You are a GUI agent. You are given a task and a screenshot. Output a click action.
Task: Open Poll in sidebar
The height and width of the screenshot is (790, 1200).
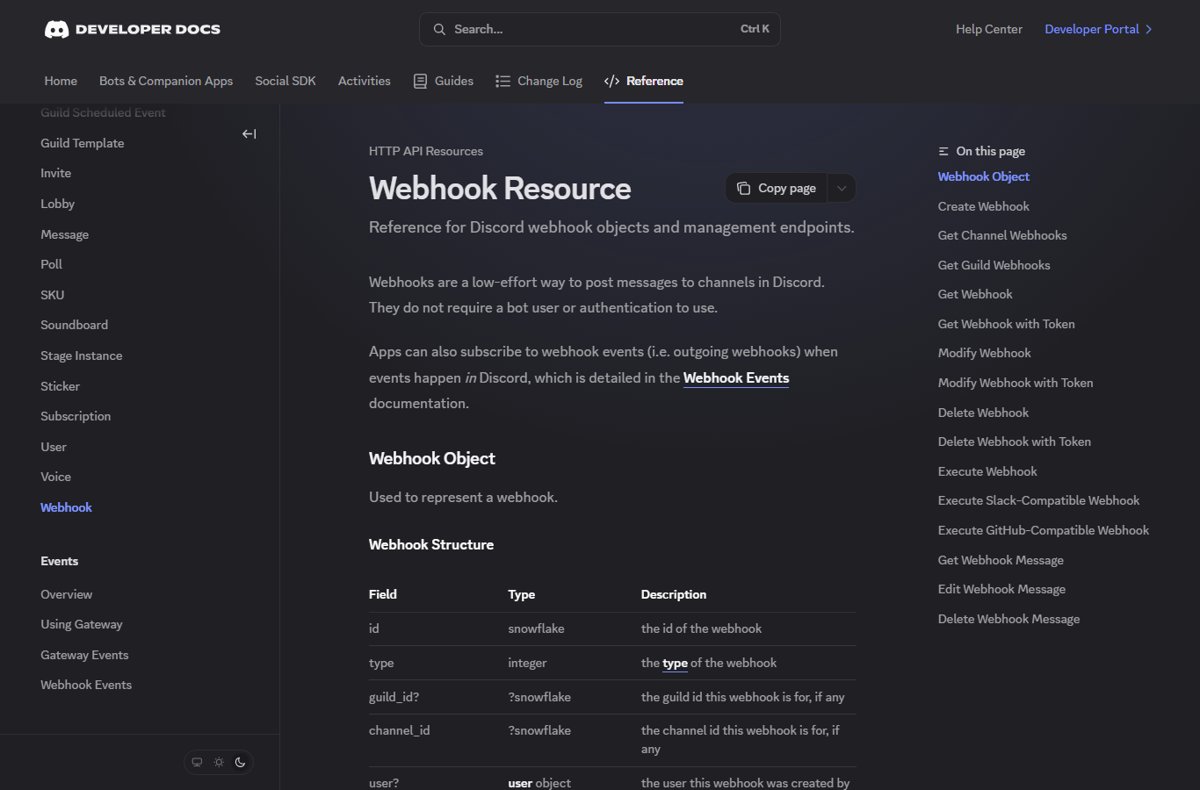tap(51, 264)
